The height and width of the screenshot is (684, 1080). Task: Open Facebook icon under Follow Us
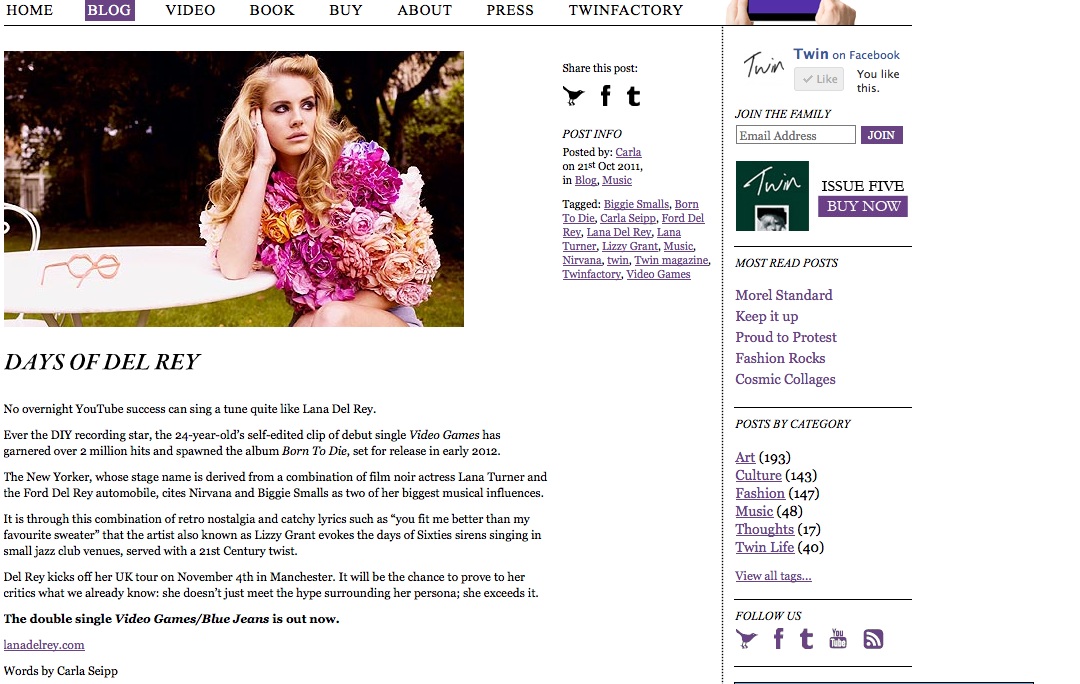(x=778, y=639)
